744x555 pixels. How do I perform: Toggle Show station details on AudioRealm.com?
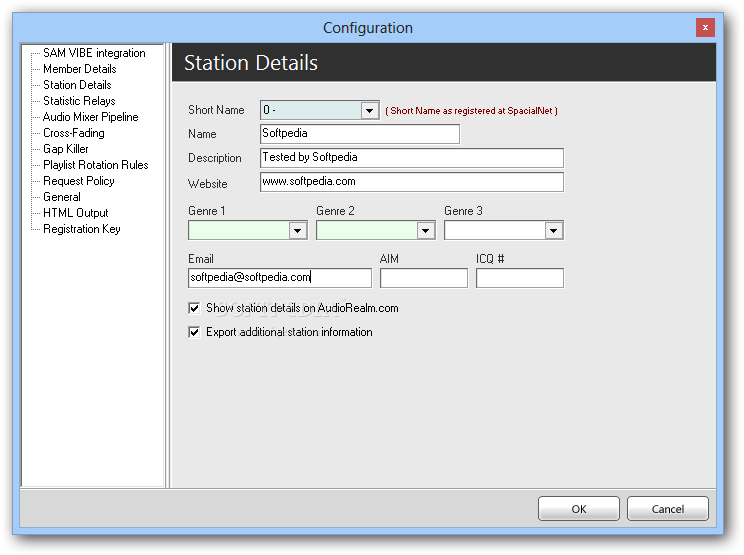pyautogui.click(x=194, y=308)
